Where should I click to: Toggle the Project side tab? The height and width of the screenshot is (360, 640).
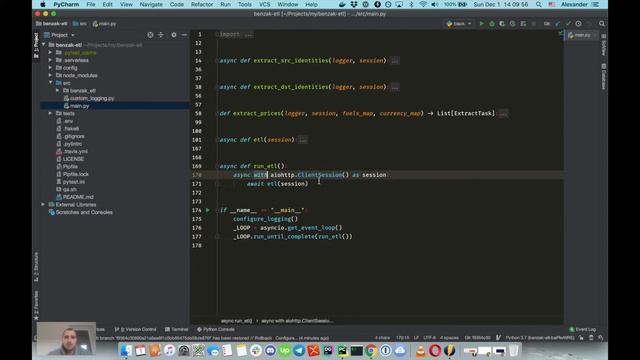[x=36, y=45]
